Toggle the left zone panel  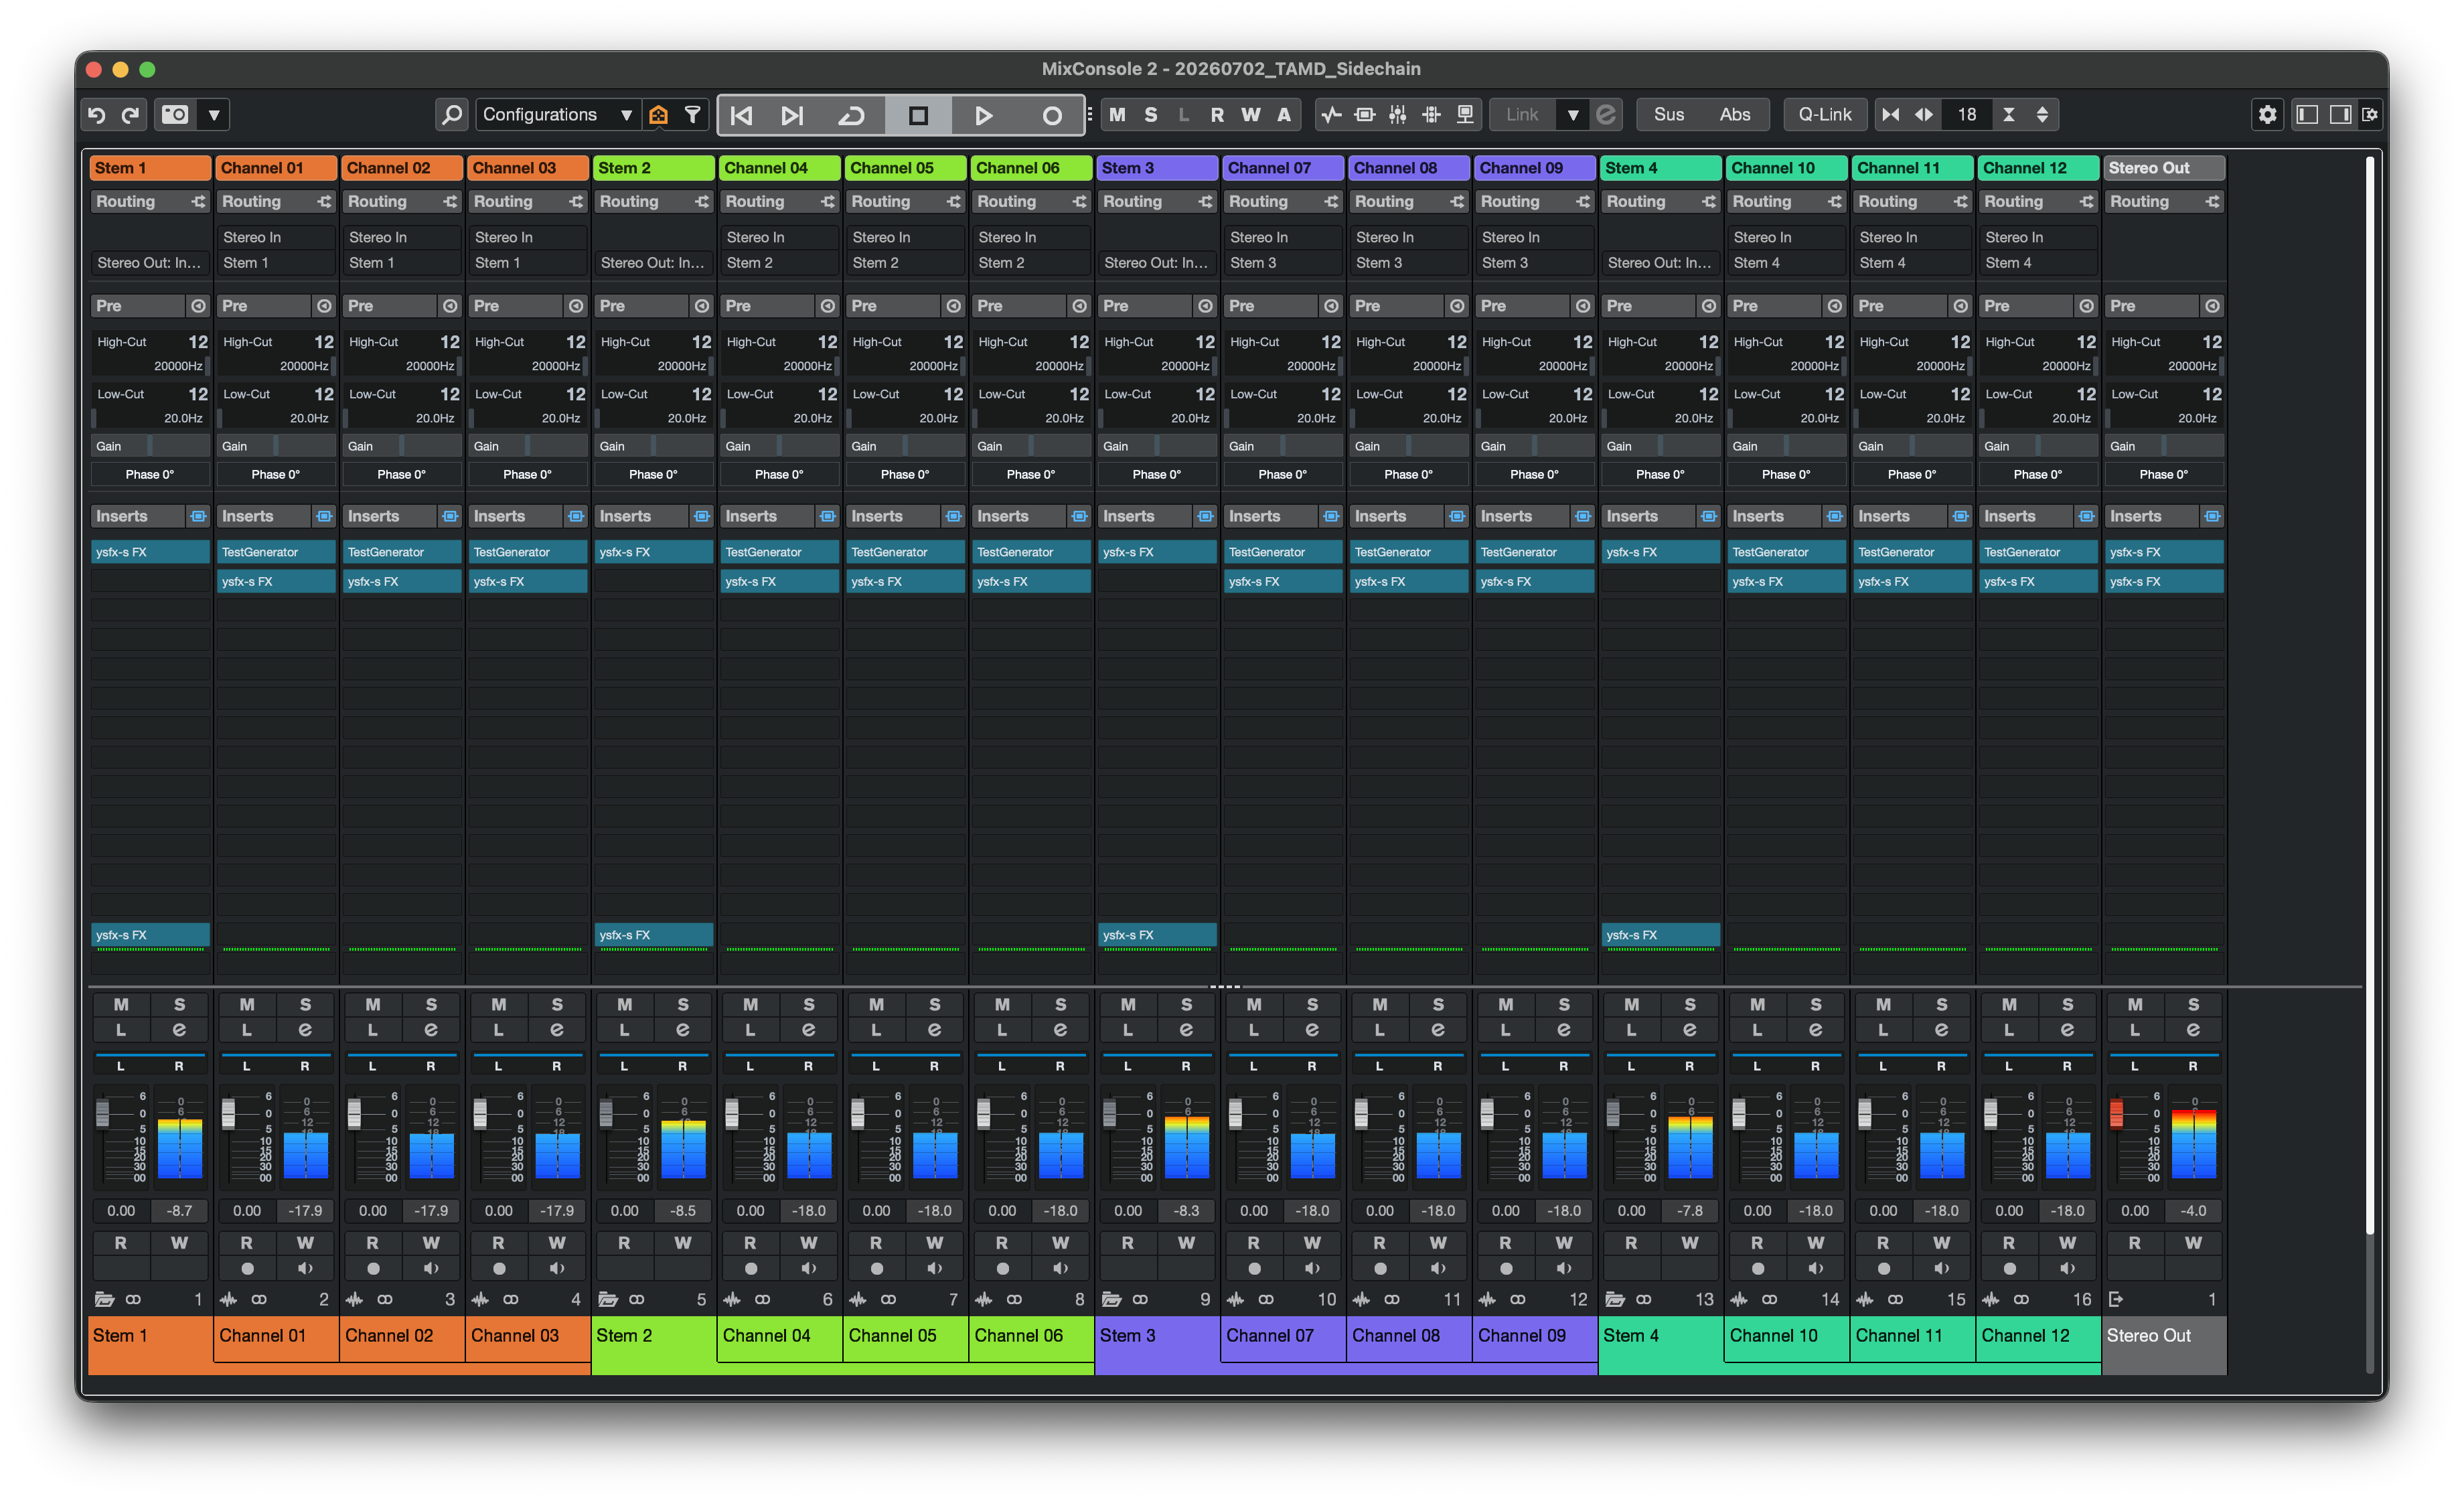pos(2307,115)
